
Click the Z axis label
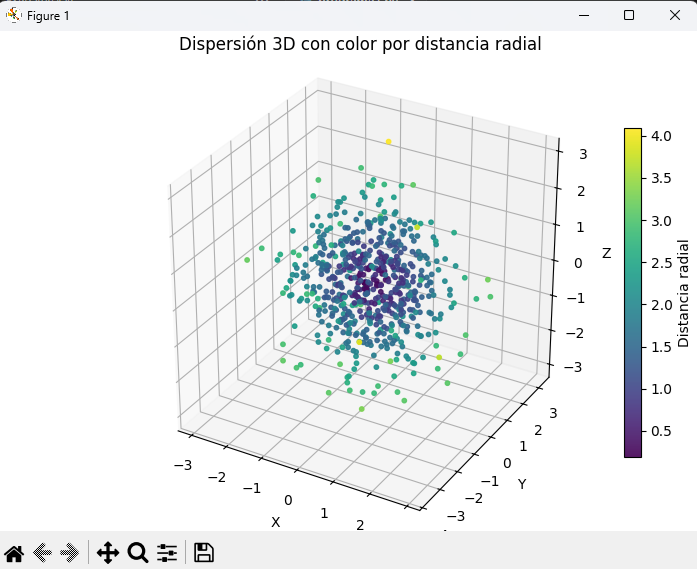[x=606, y=254]
